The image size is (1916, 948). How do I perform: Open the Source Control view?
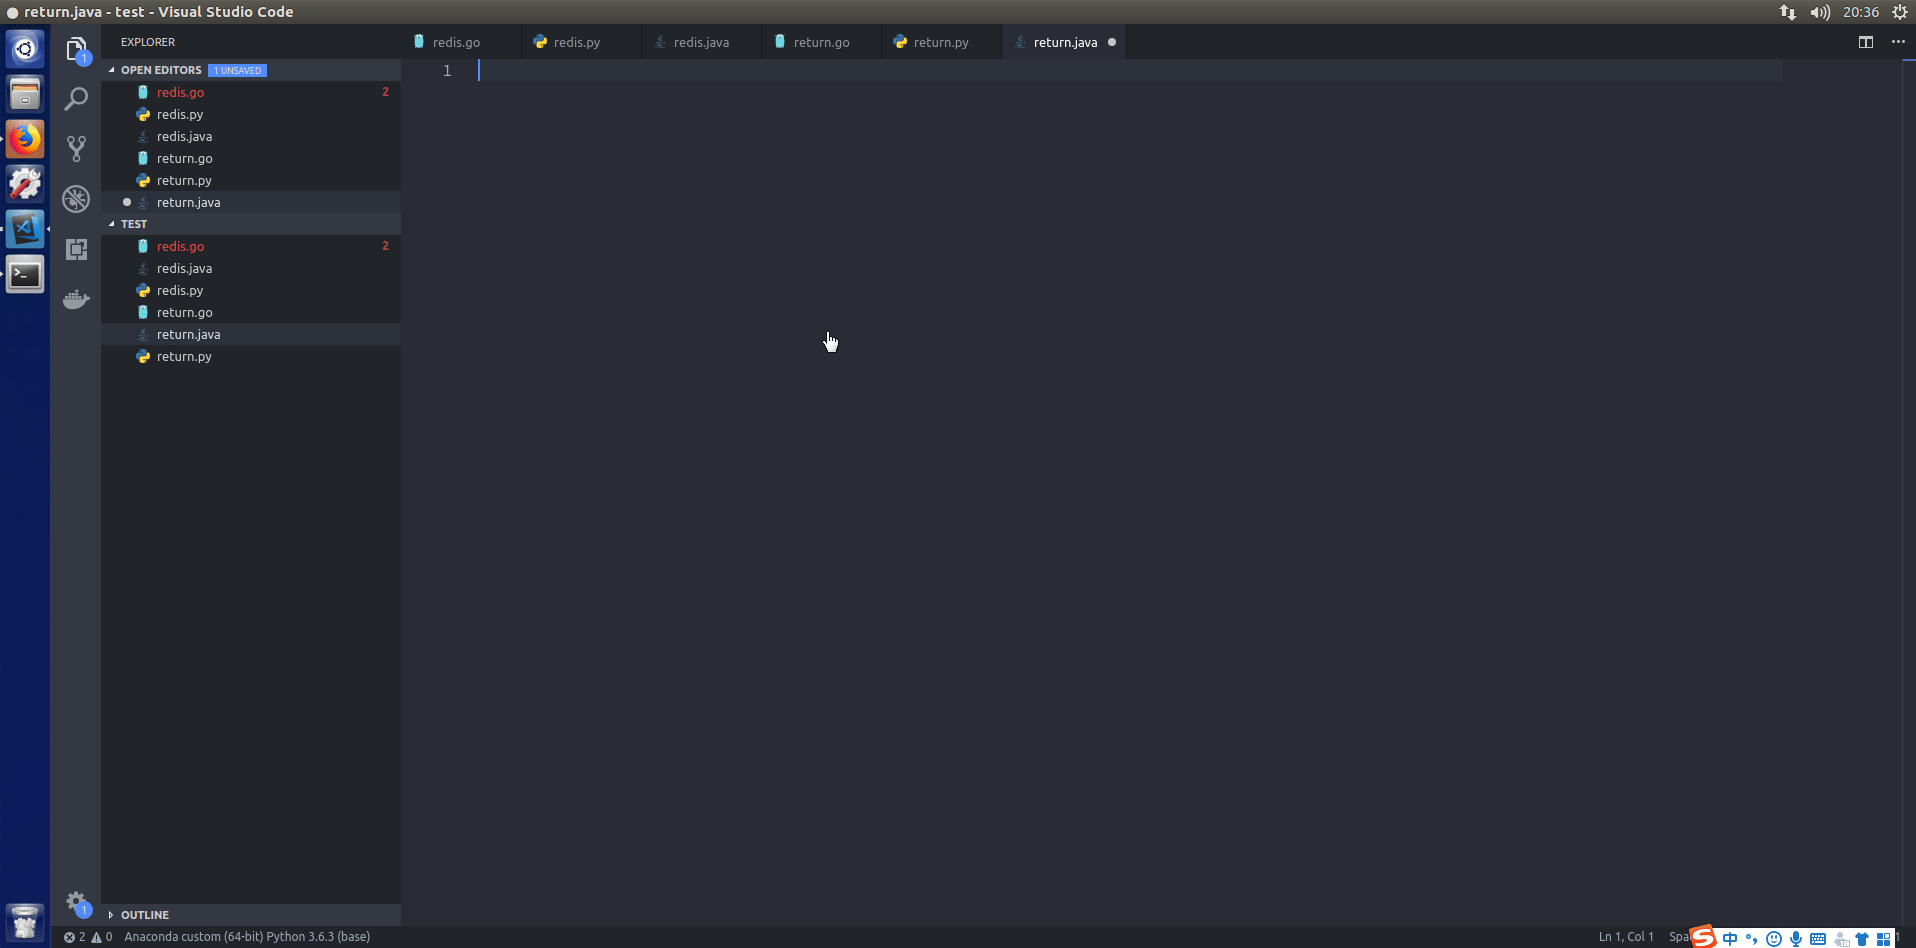(75, 148)
